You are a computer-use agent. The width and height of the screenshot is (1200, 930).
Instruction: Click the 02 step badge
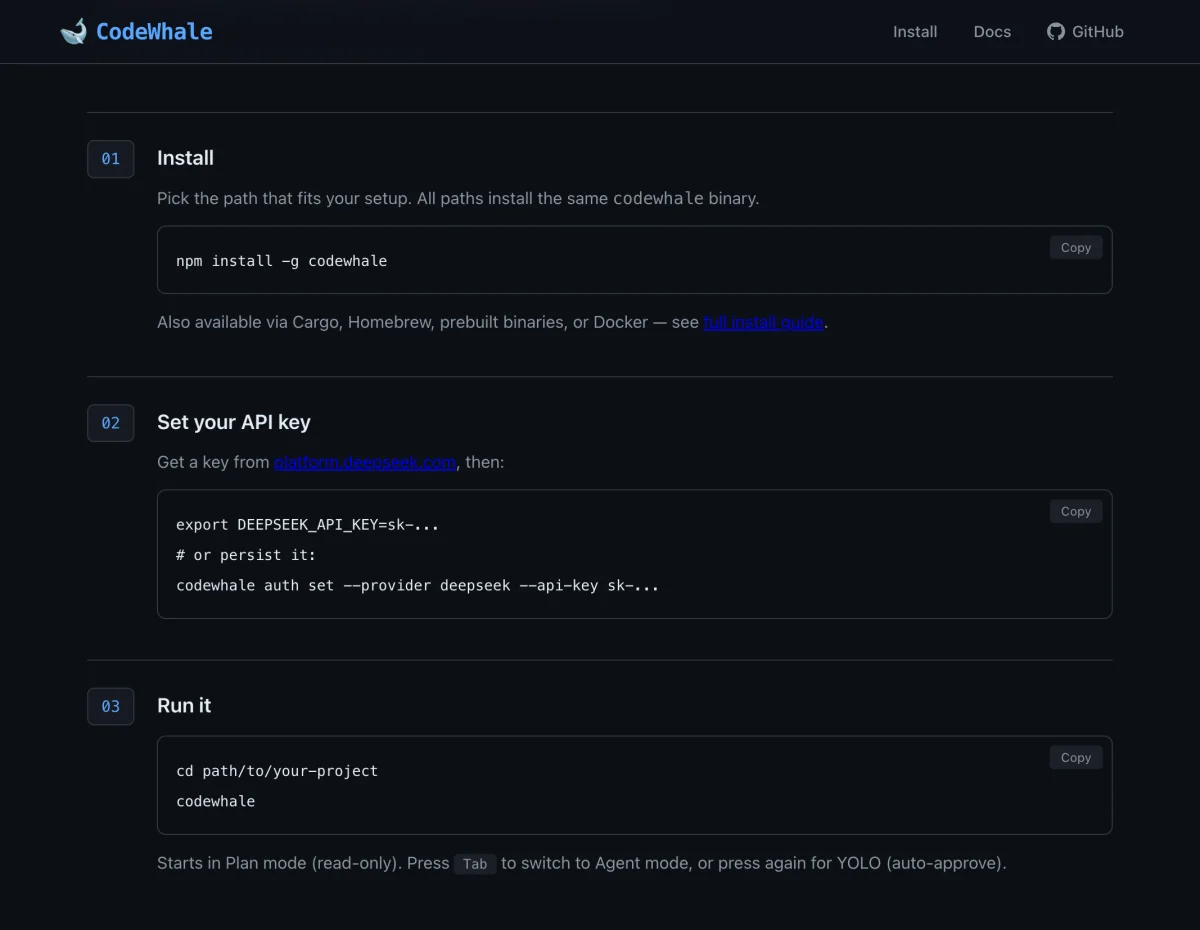click(x=111, y=423)
